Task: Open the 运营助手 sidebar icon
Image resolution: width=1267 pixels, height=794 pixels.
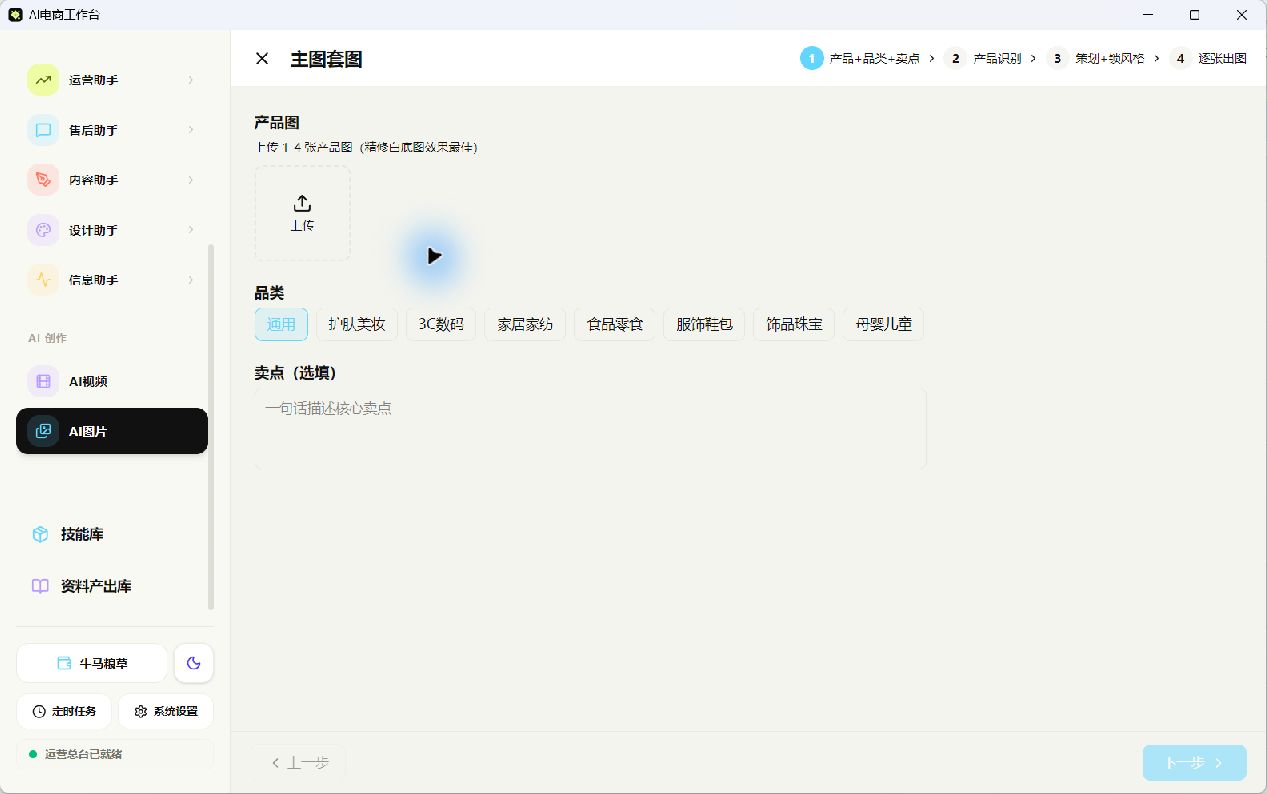Action: 43,80
